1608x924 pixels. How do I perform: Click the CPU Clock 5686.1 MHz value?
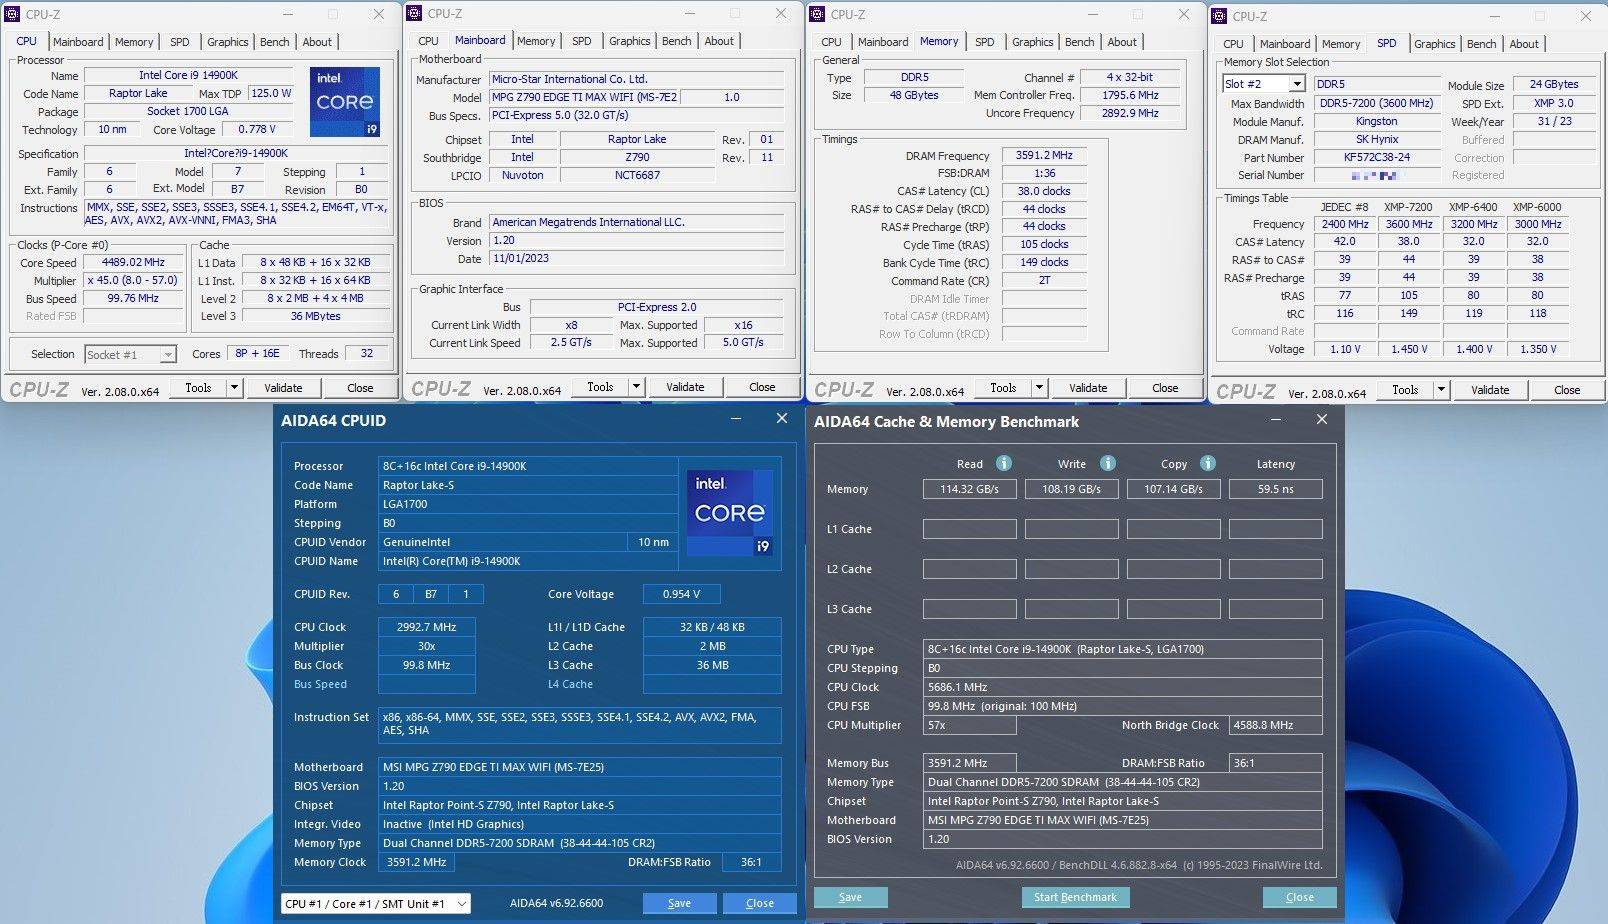[x=1124, y=687]
